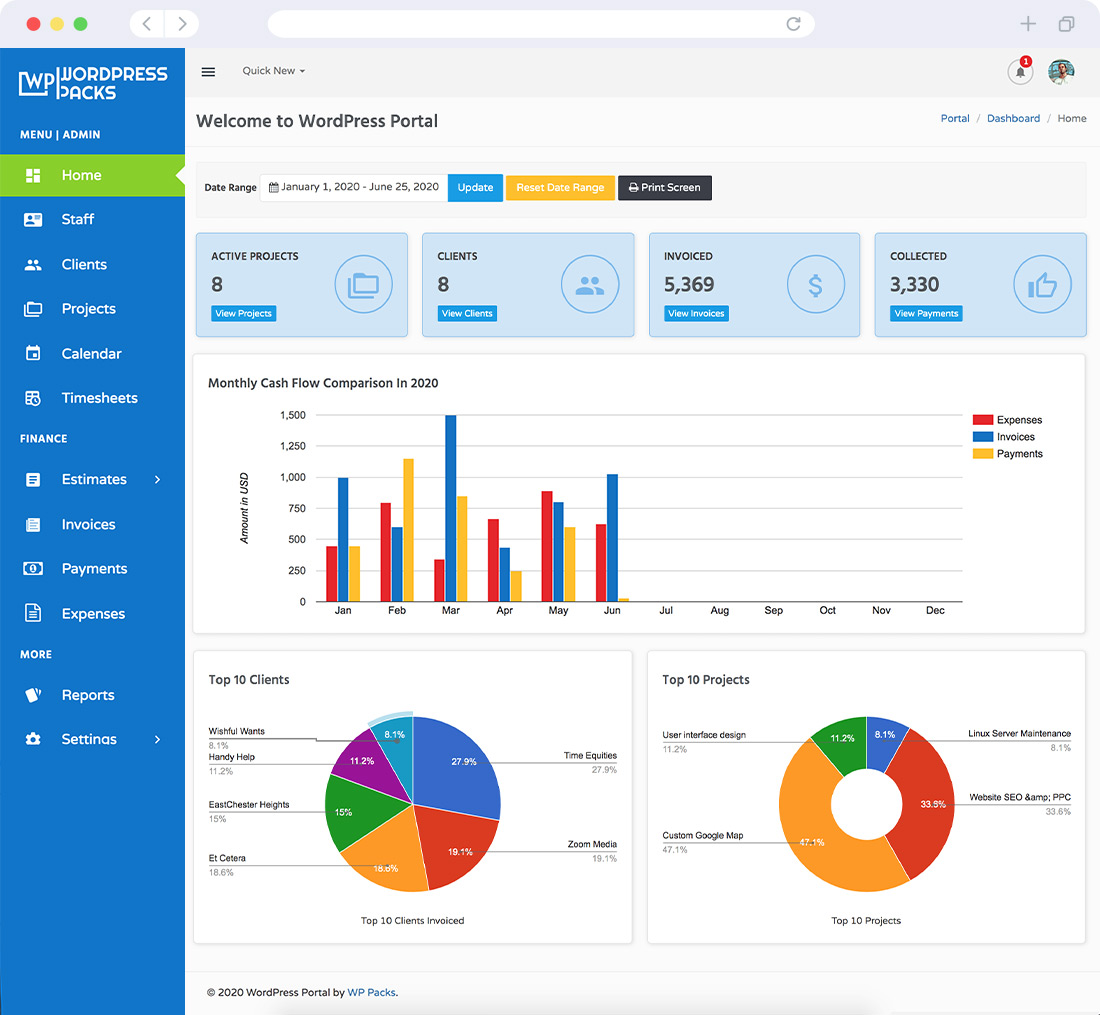Click the Invoiced dollar sign icon
This screenshot has height=1015, width=1100.
coord(815,285)
